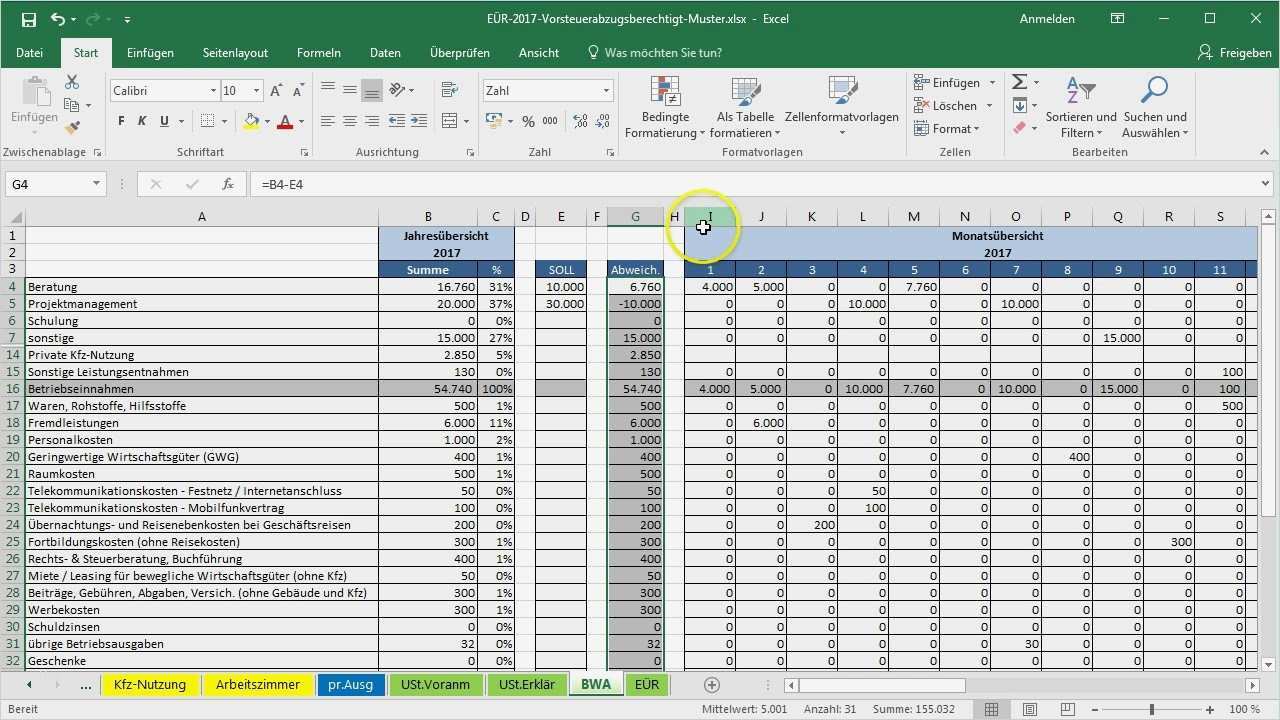Toggle bold with the F button

pyautogui.click(x=120, y=122)
